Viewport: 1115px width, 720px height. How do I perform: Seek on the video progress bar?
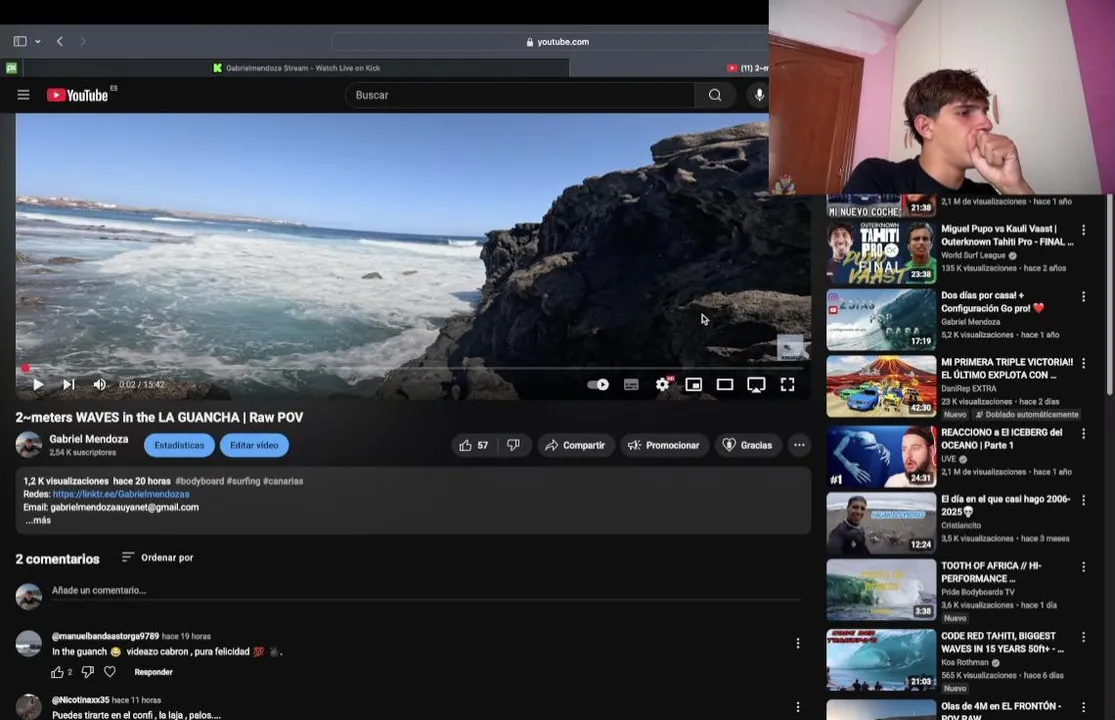[x=413, y=368]
